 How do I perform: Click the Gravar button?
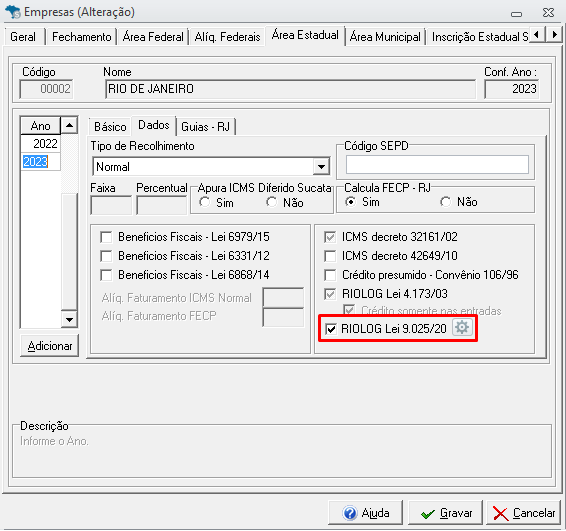point(446,513)
